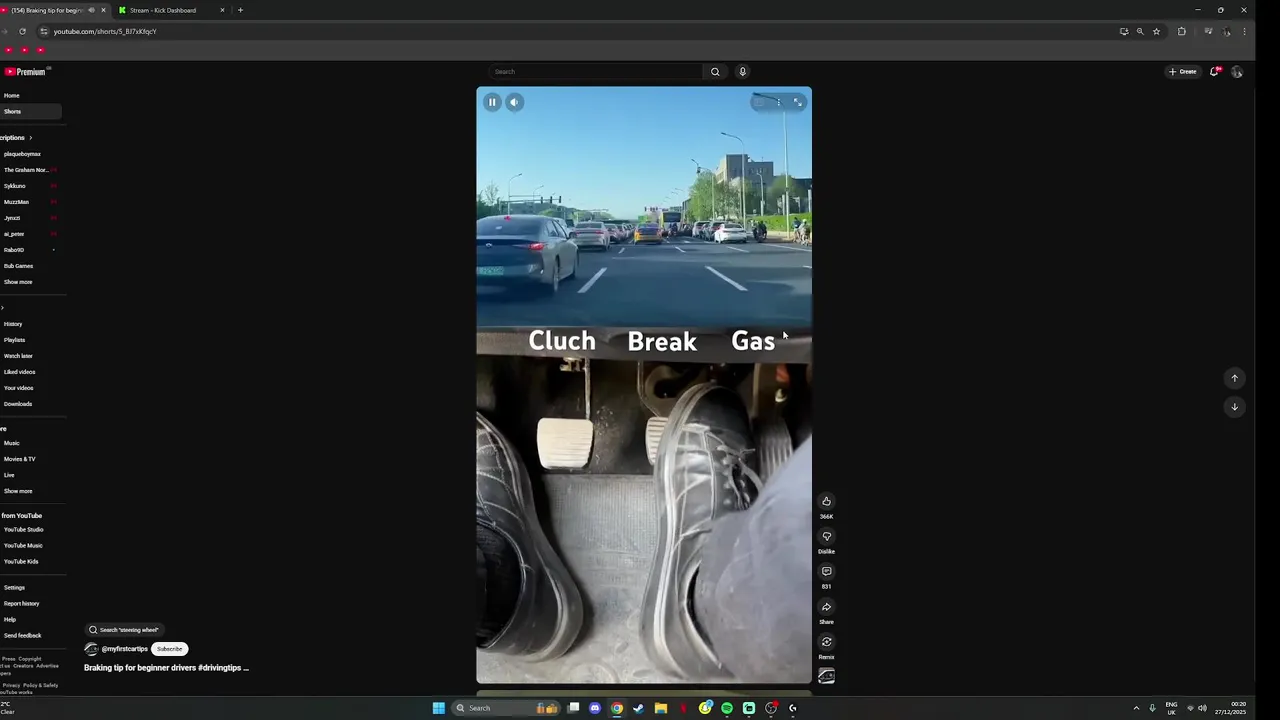Open the ai_peter channel
Viewport: 1280px width, 720px height.
point(14,234)
